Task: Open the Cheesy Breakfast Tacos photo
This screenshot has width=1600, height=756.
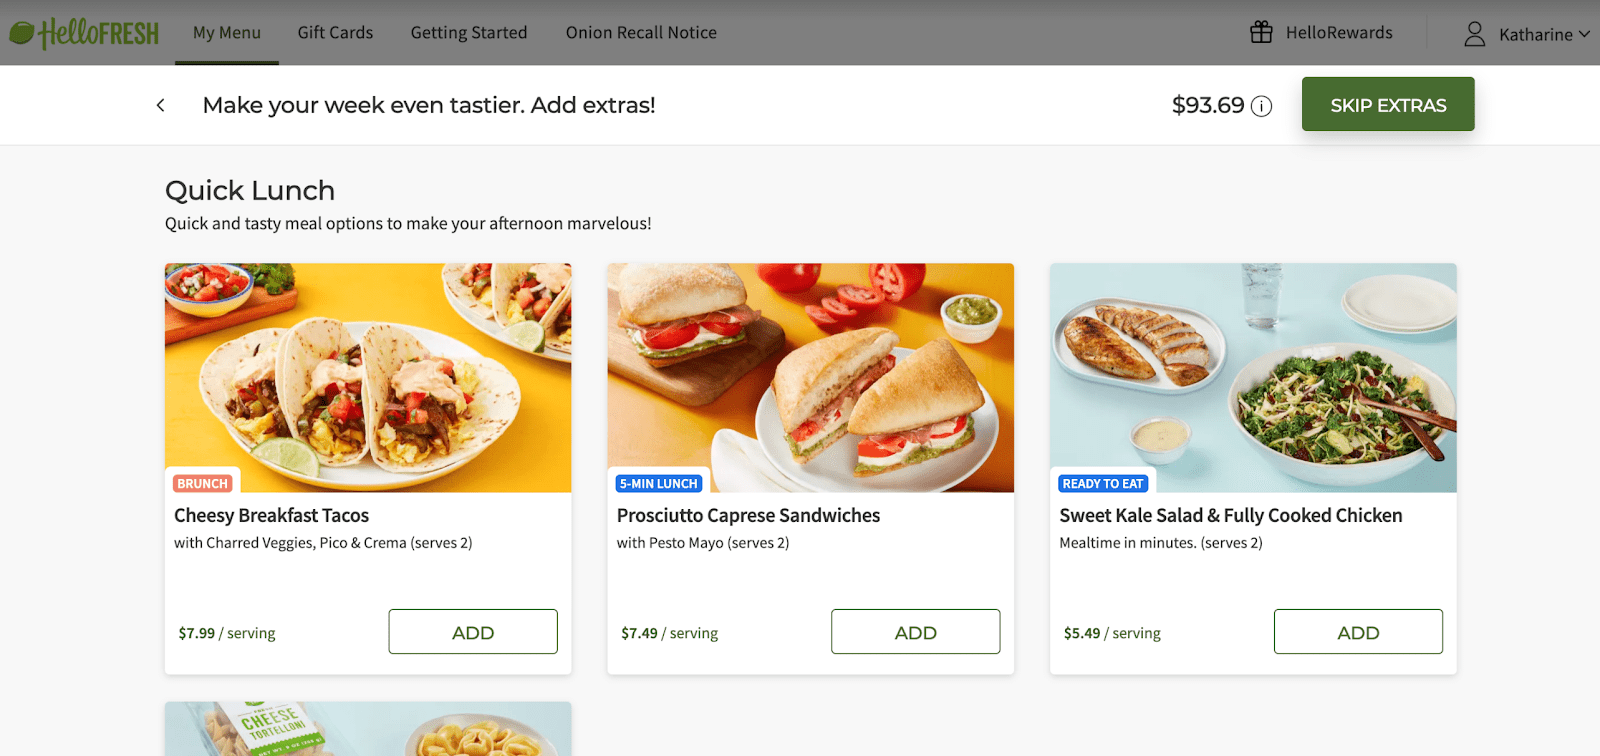Action: (x=368, y=378)
